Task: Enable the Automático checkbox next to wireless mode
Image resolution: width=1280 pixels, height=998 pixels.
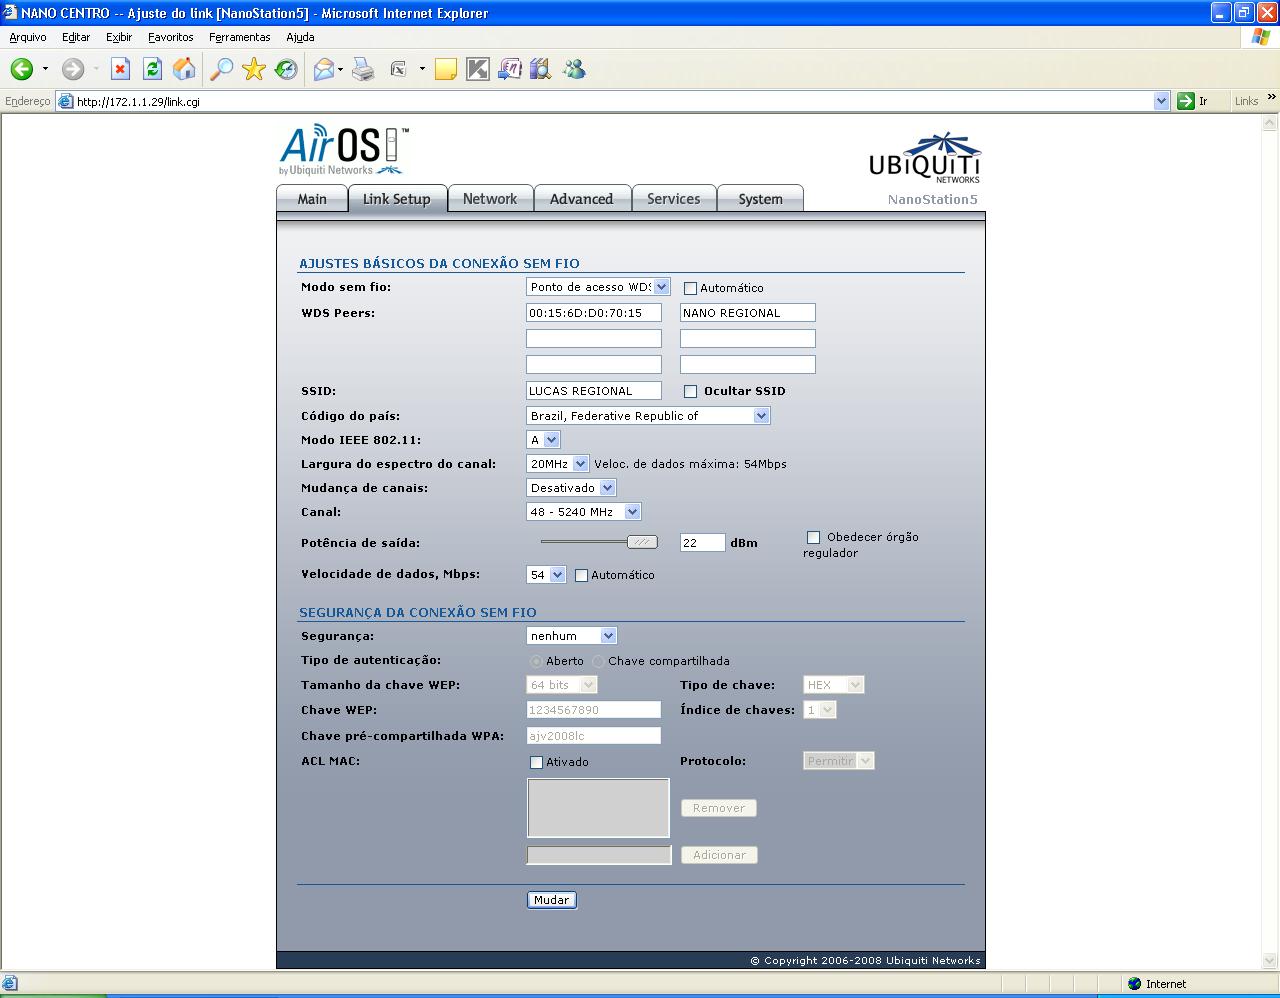Action: (690, 288)
